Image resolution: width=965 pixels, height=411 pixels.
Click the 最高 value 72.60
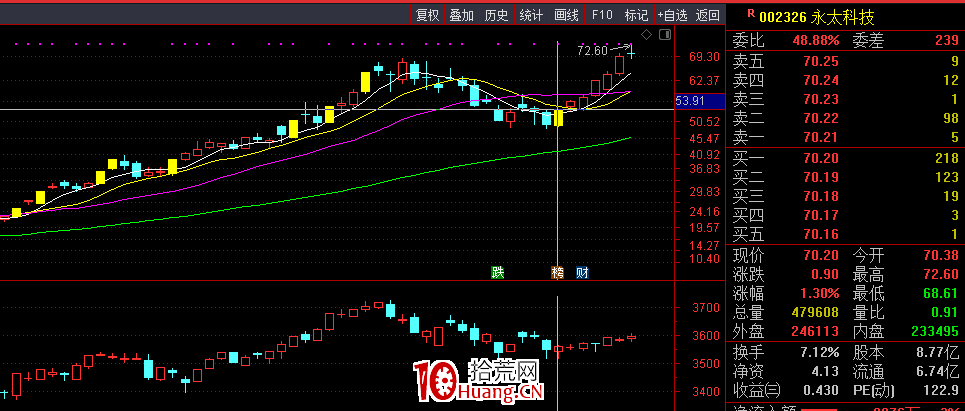click(941, 274)
